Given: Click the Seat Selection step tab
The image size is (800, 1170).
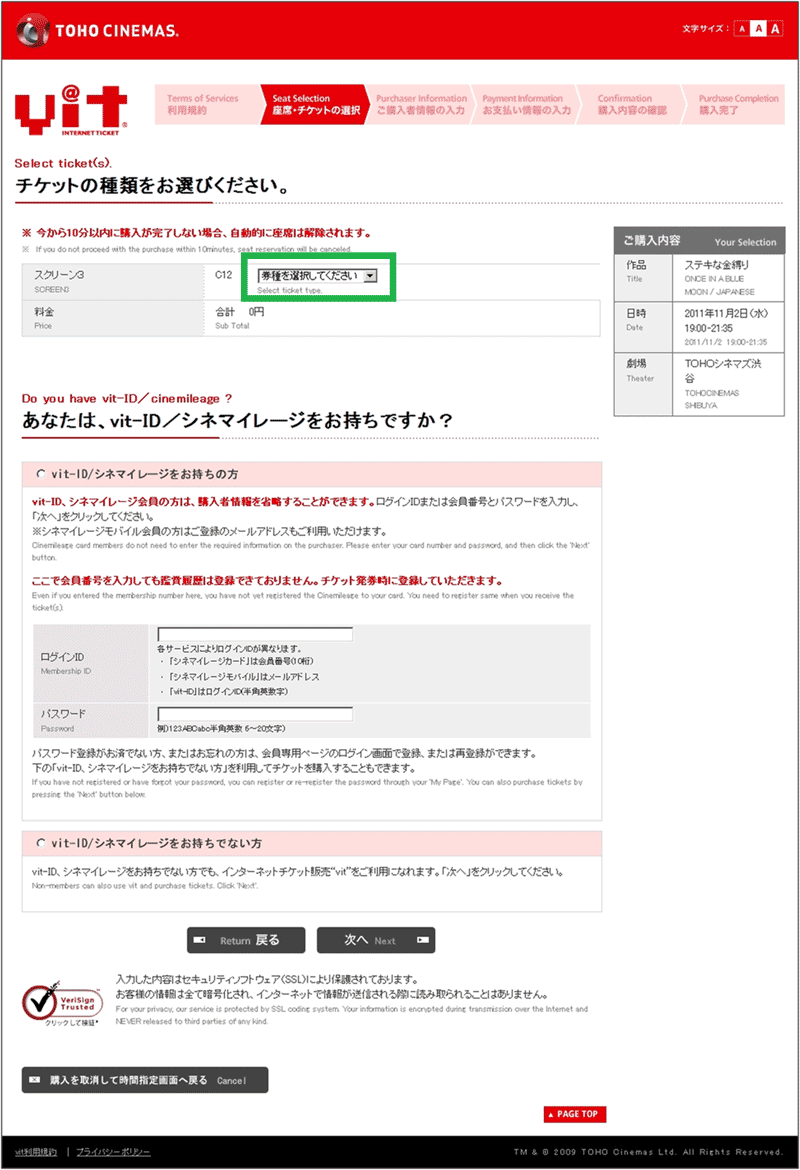Looking at the screenshot, I should pyautogui.click(x=315, y=104).
